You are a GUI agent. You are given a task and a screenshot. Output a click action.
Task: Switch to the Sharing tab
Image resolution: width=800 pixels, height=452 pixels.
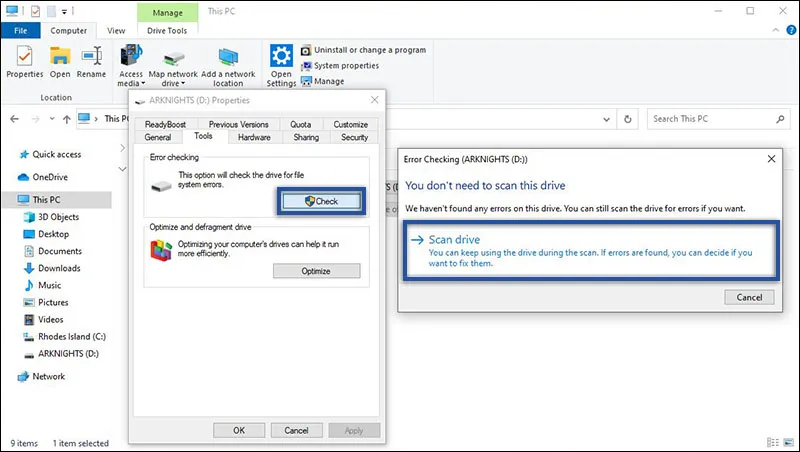pyautogui.click(x=306, y=137)
